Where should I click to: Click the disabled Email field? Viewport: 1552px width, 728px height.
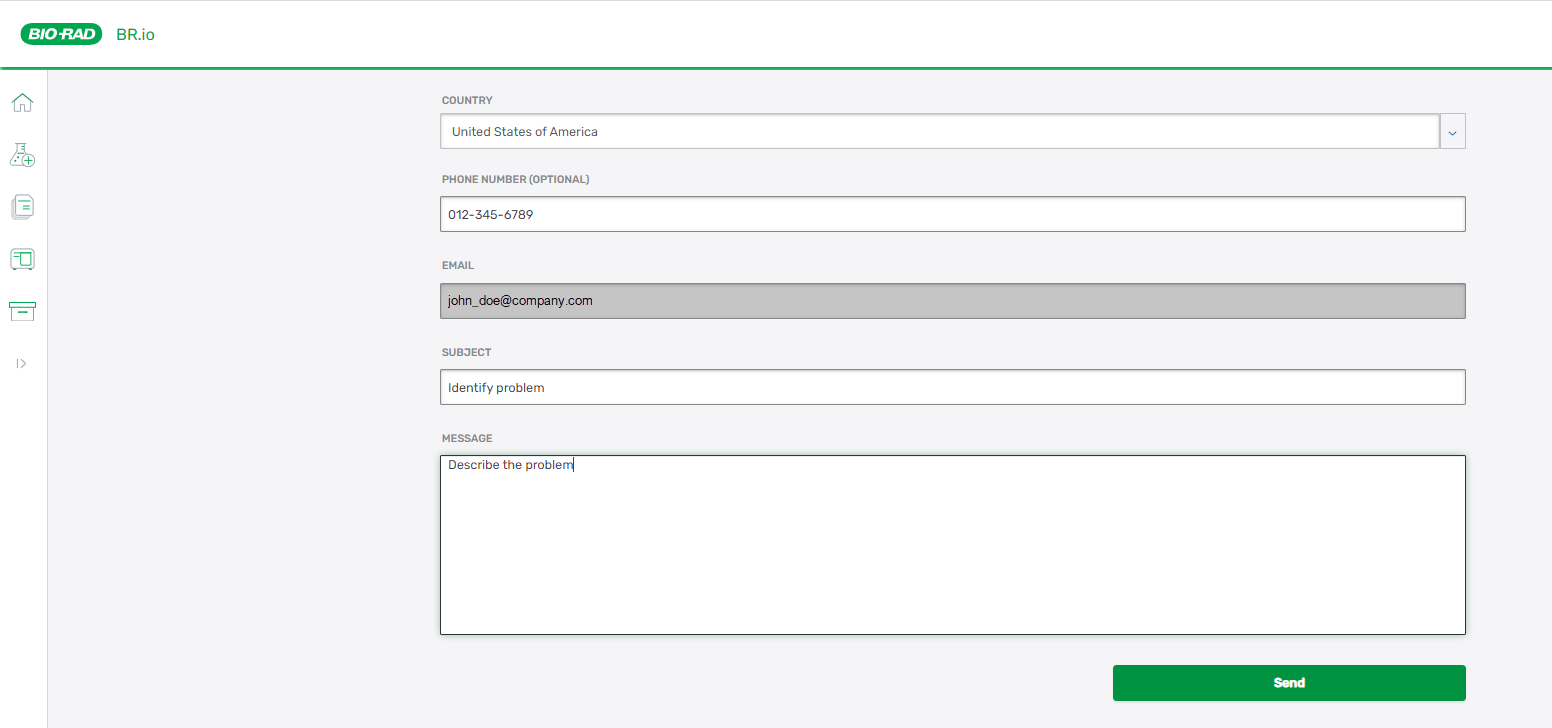953,301
